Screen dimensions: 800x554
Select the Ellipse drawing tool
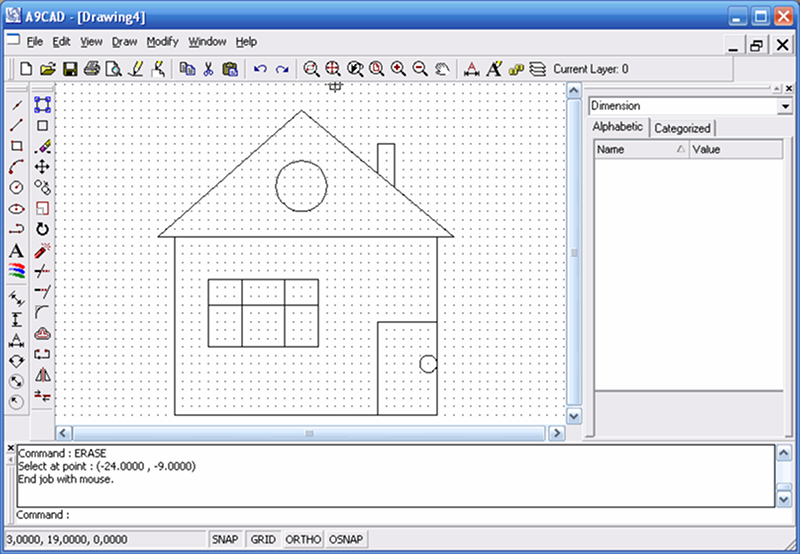[x=16, y=208]
